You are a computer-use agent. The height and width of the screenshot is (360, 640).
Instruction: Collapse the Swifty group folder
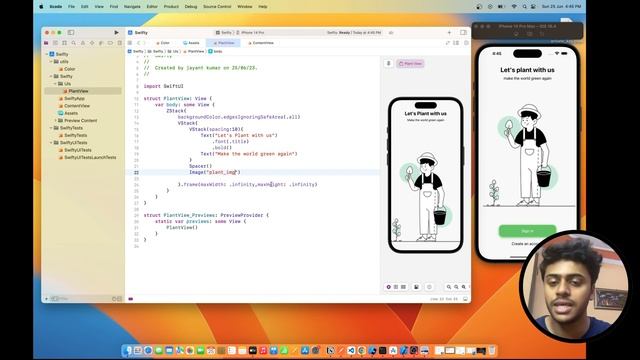coord(51,76)
